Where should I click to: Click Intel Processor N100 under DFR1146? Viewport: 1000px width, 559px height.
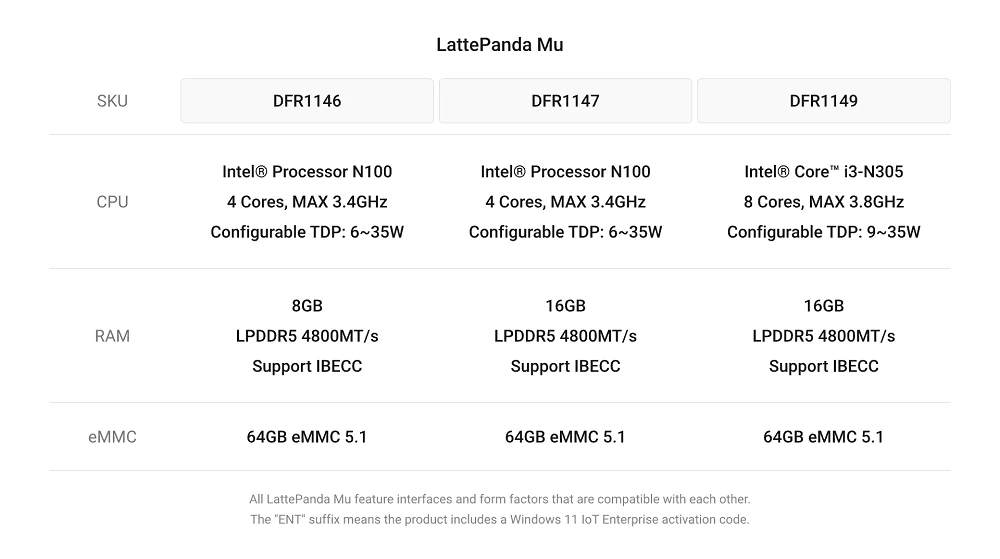tap(307, 172)
